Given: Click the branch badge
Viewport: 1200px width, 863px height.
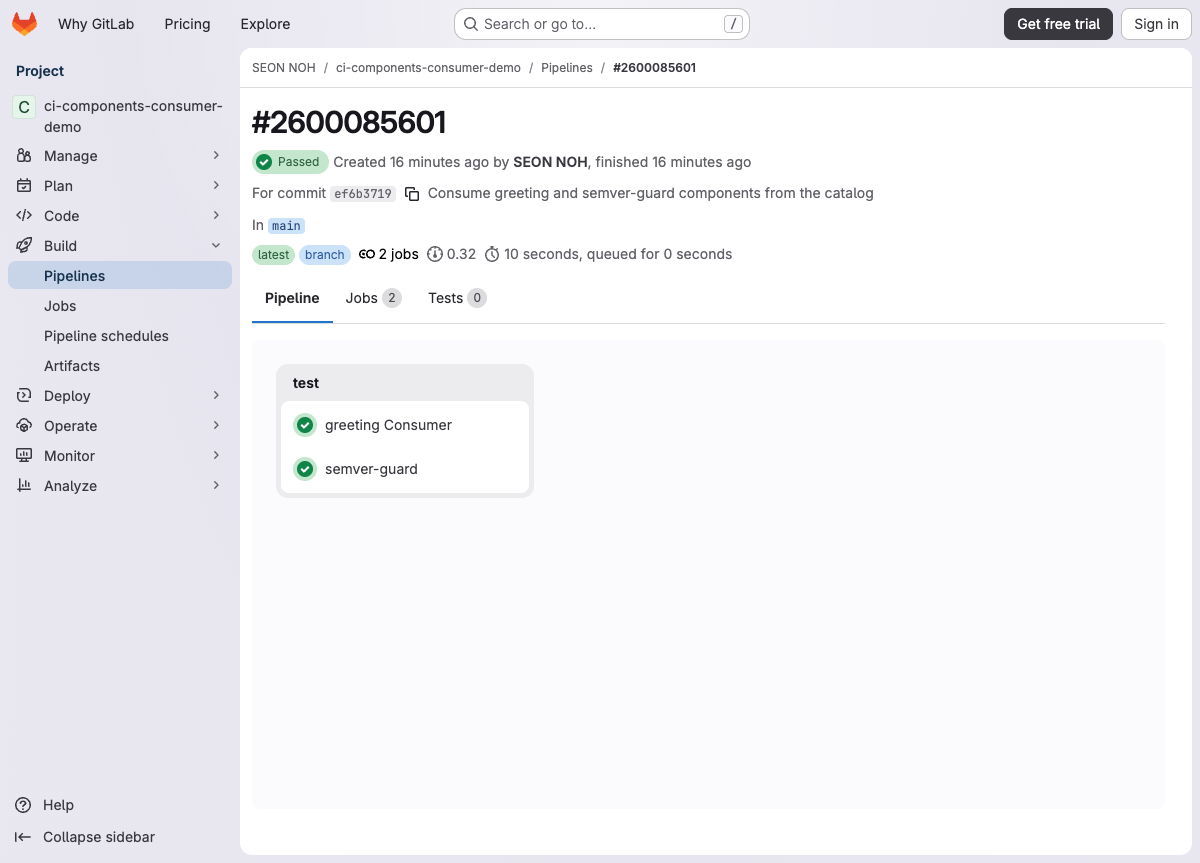Looking at the screenshot, I should pyautogui.click(x=325, y=255).
